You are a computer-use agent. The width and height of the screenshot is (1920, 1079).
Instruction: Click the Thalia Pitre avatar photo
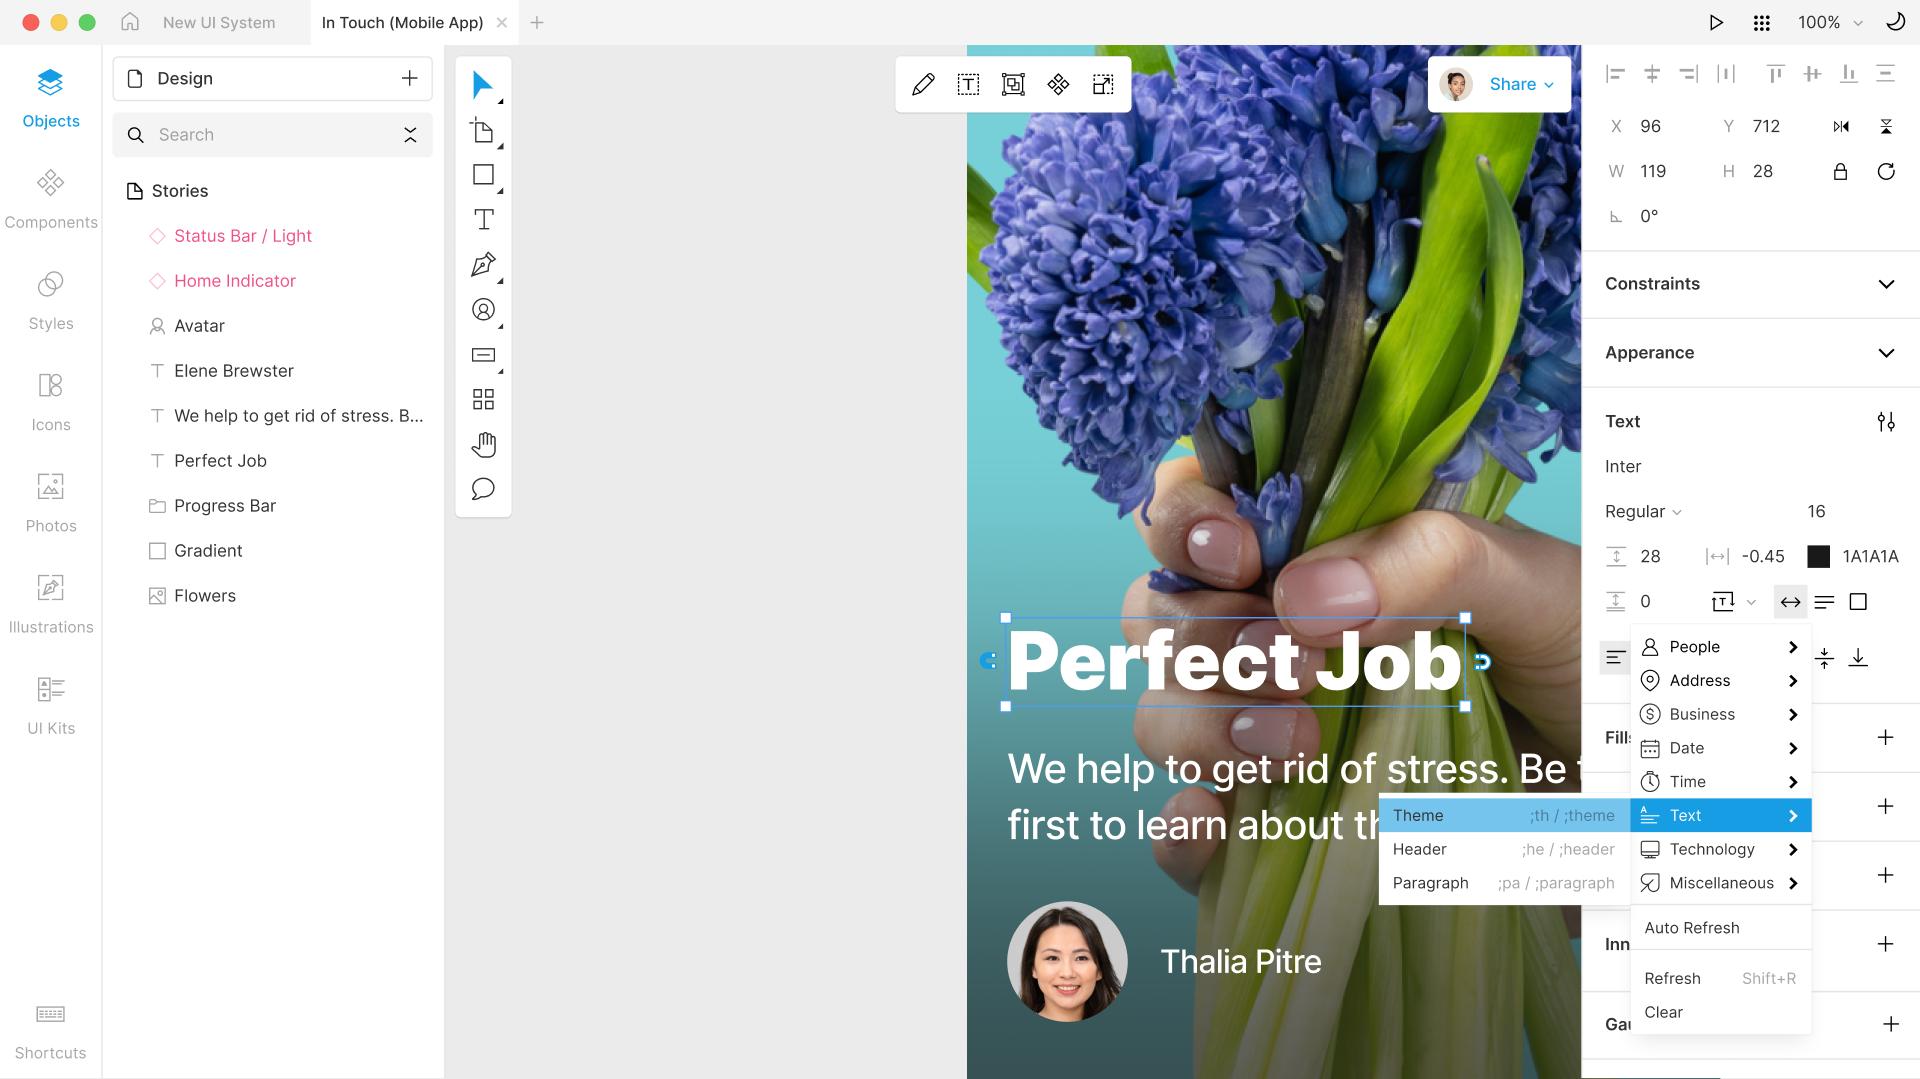point(1067,962)
